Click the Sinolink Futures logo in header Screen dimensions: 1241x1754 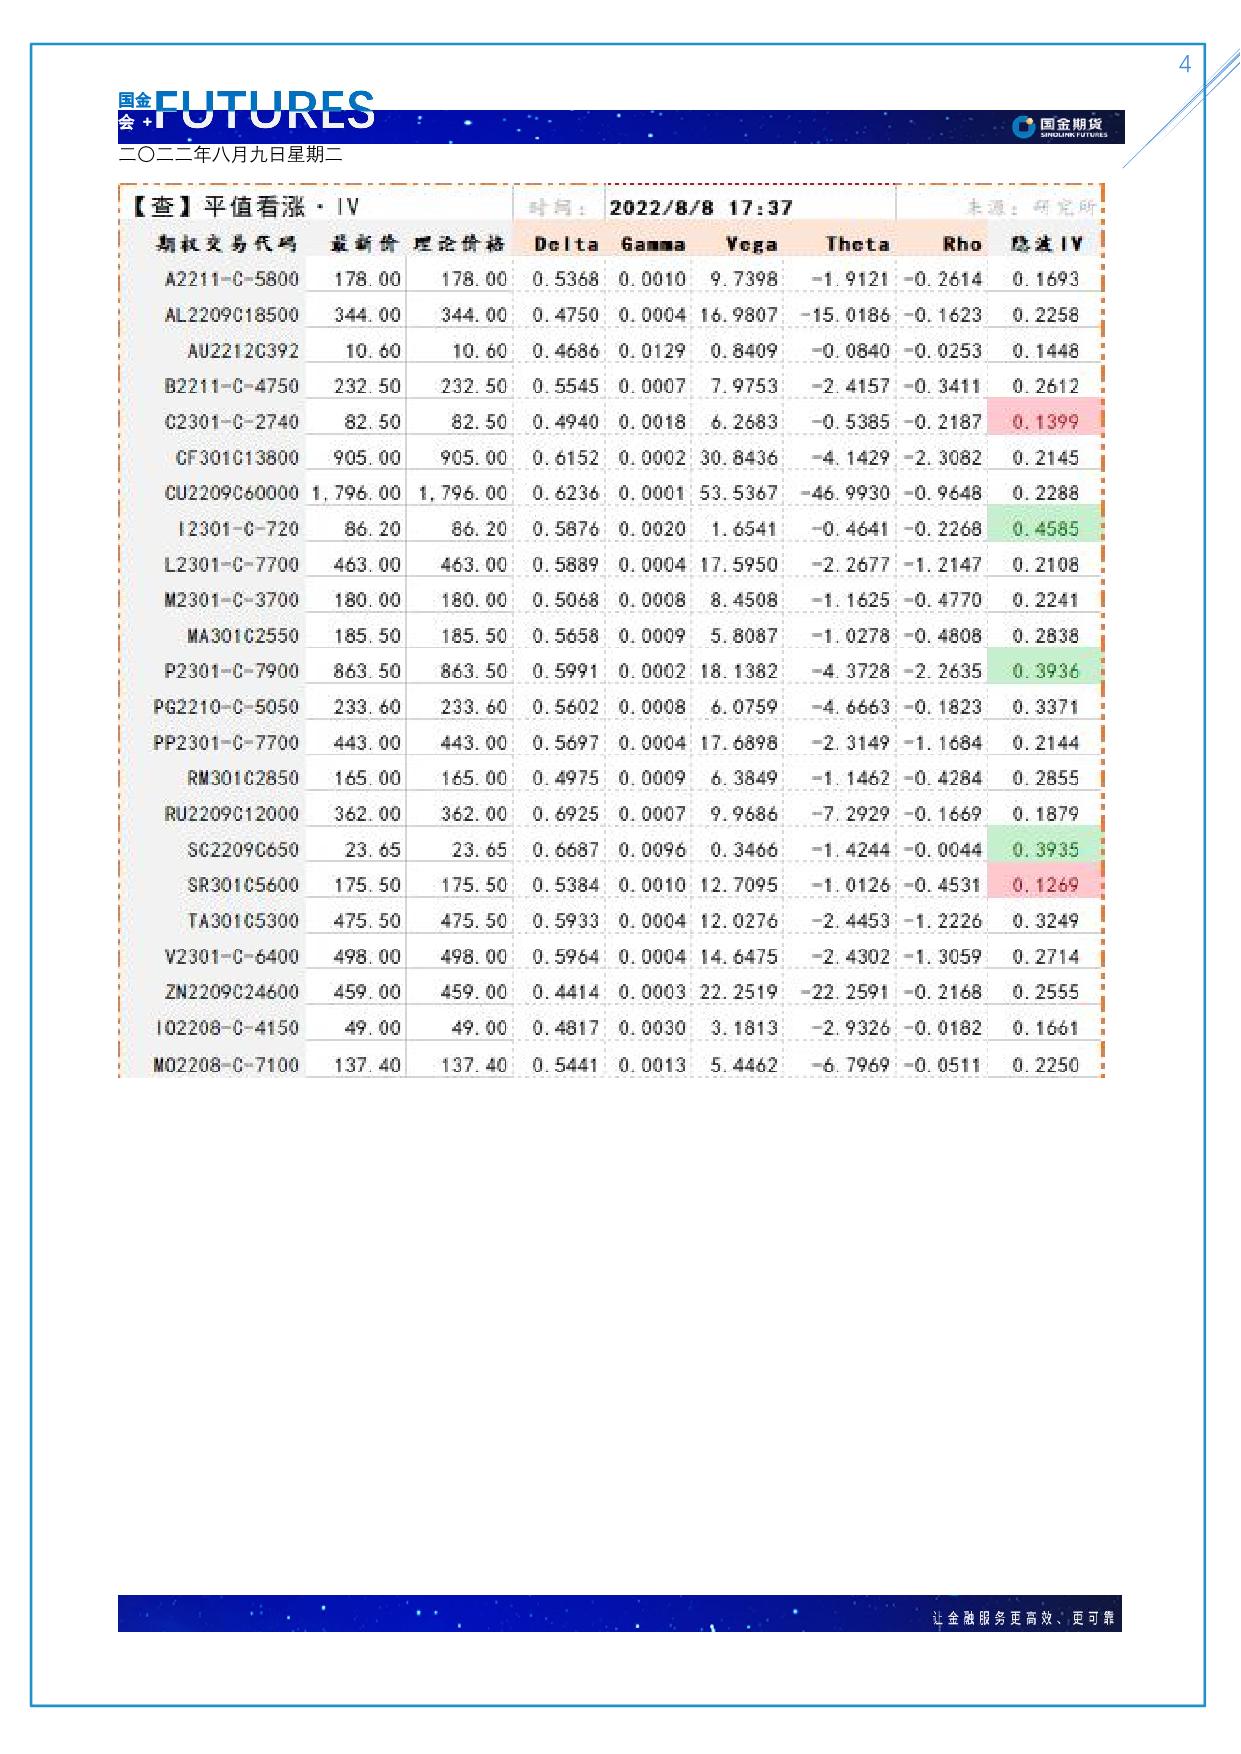point(1060,127)
